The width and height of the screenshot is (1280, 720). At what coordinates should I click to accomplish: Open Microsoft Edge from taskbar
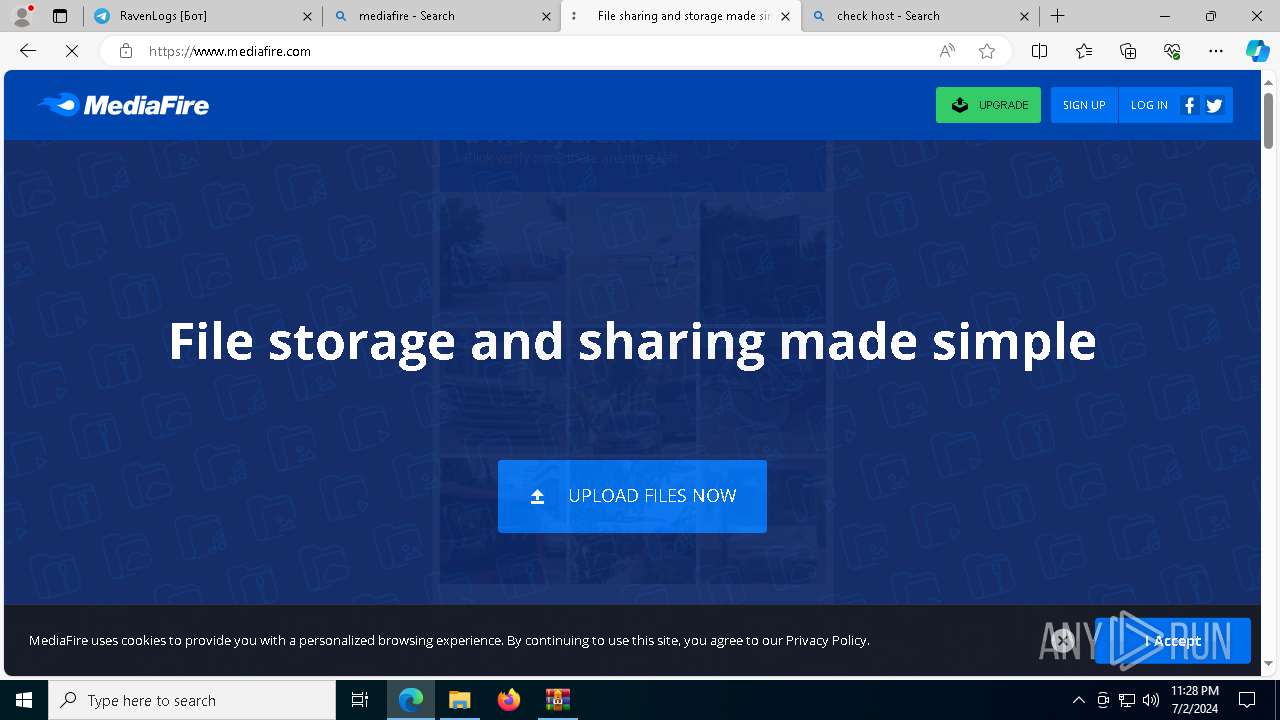tap(411, 700)
